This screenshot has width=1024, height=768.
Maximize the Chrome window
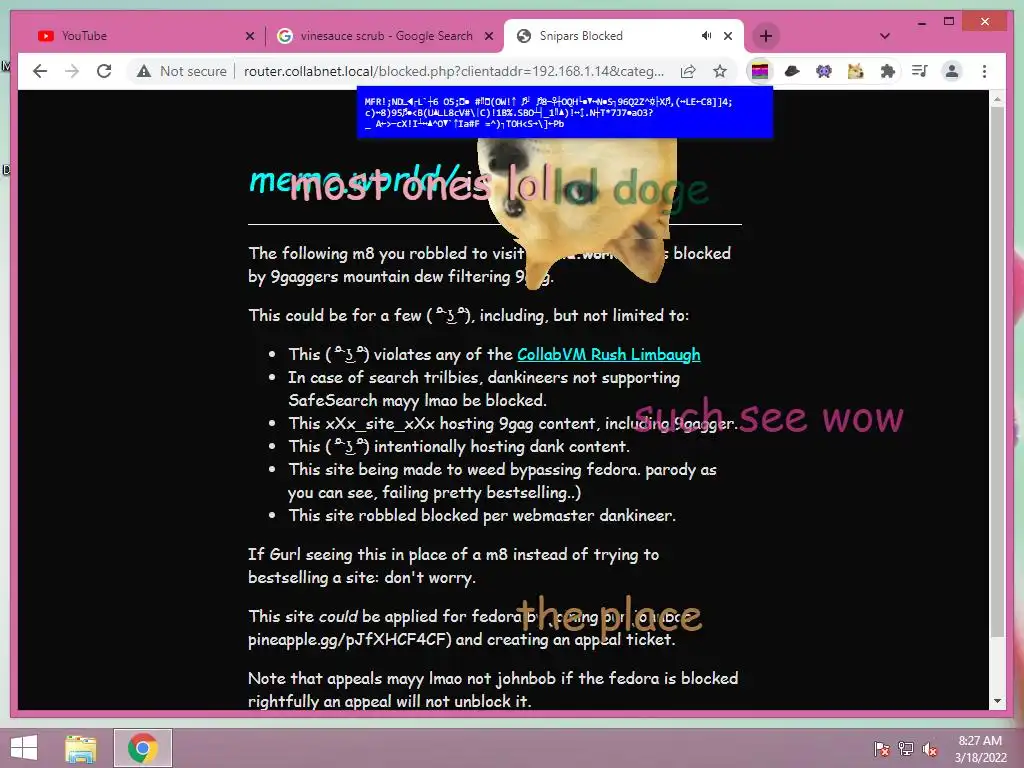click(949, 22)
